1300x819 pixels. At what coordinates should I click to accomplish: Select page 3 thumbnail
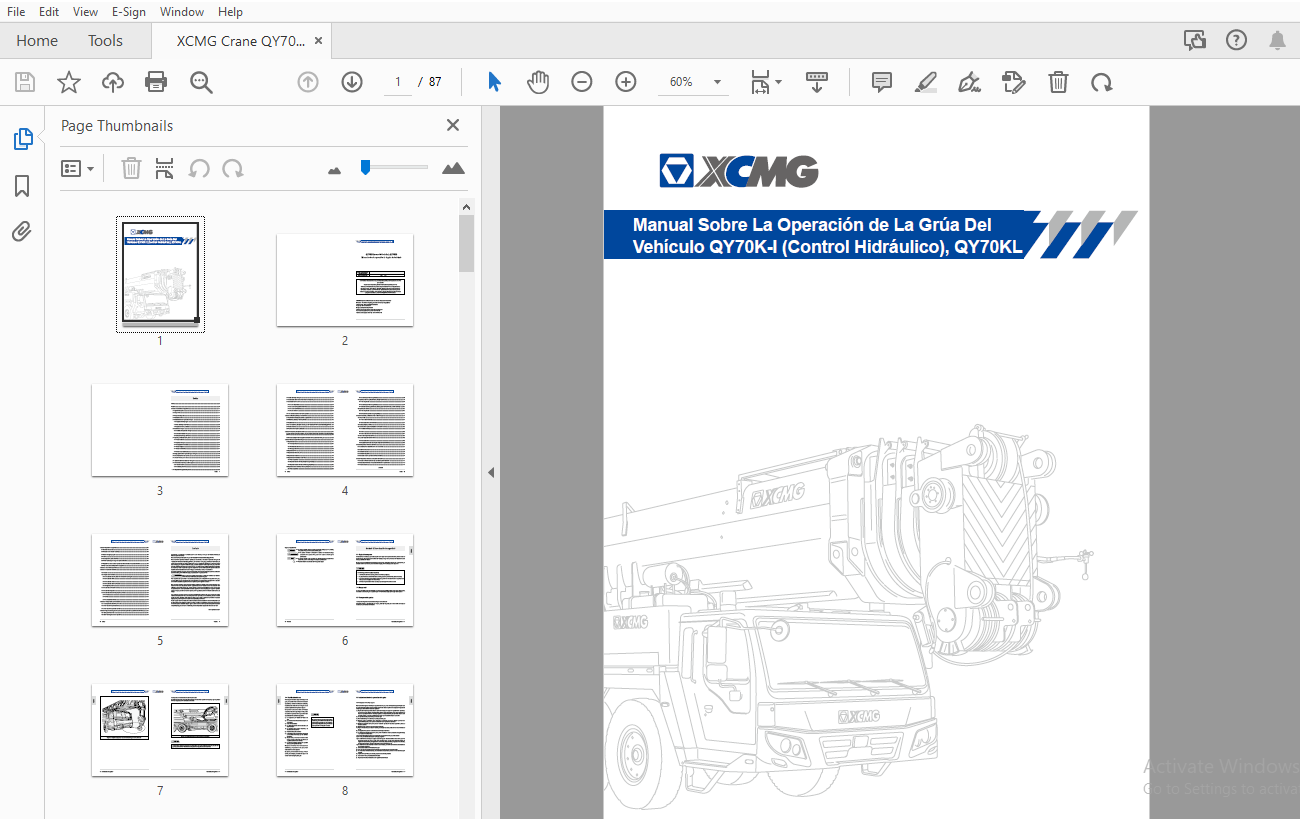tap(160, 430)
